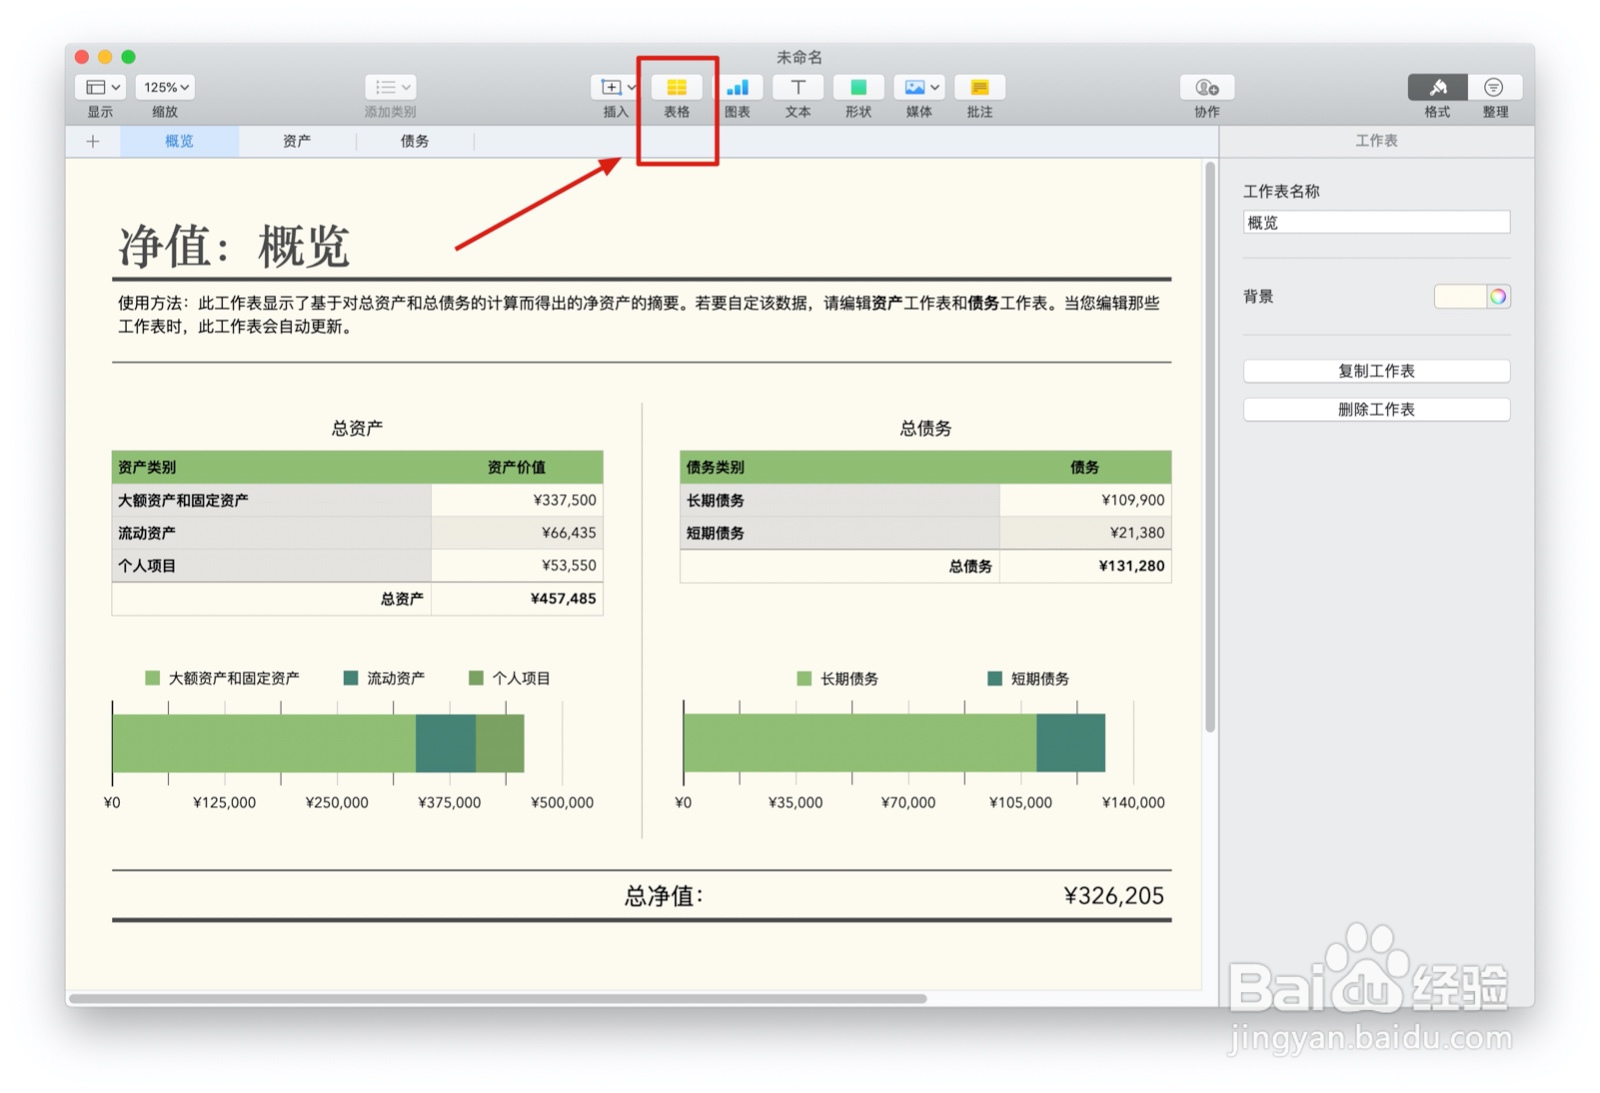Viewport: 1600px width, 1093px height.
Task: Open the 125% zoom dropdown
Action: pos(164,88)
